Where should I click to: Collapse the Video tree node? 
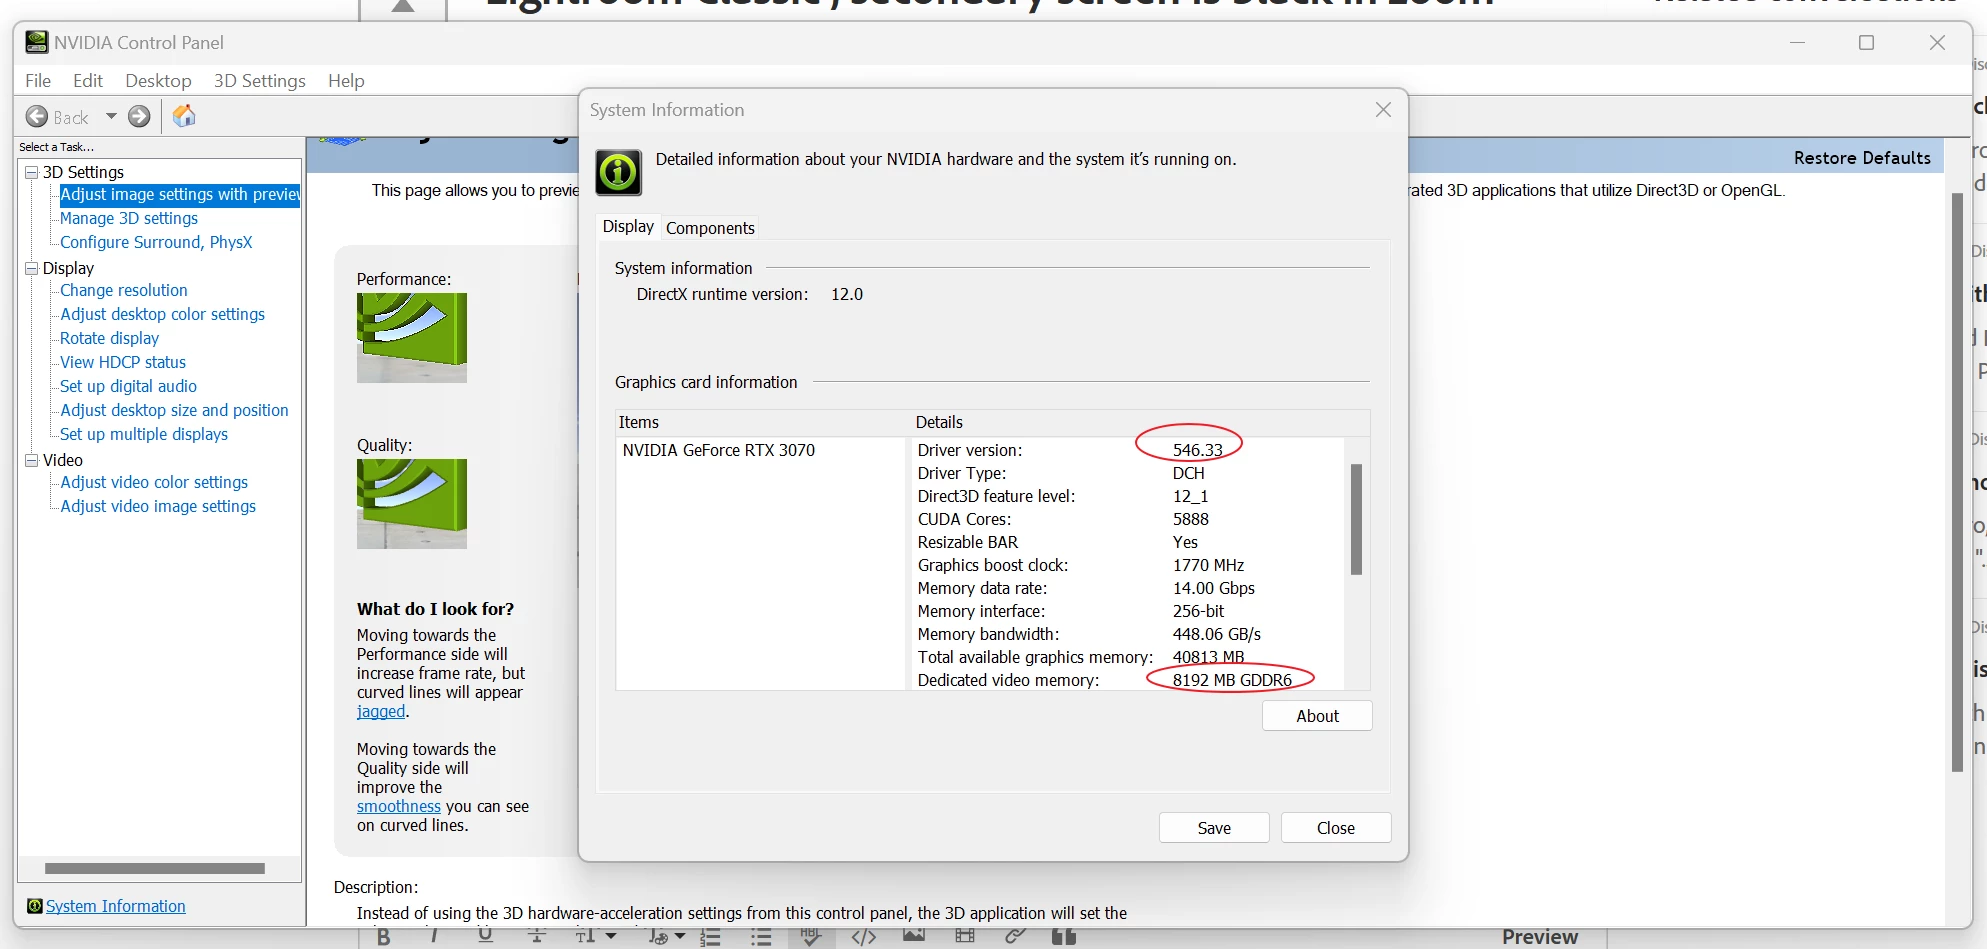pos(31,460)
